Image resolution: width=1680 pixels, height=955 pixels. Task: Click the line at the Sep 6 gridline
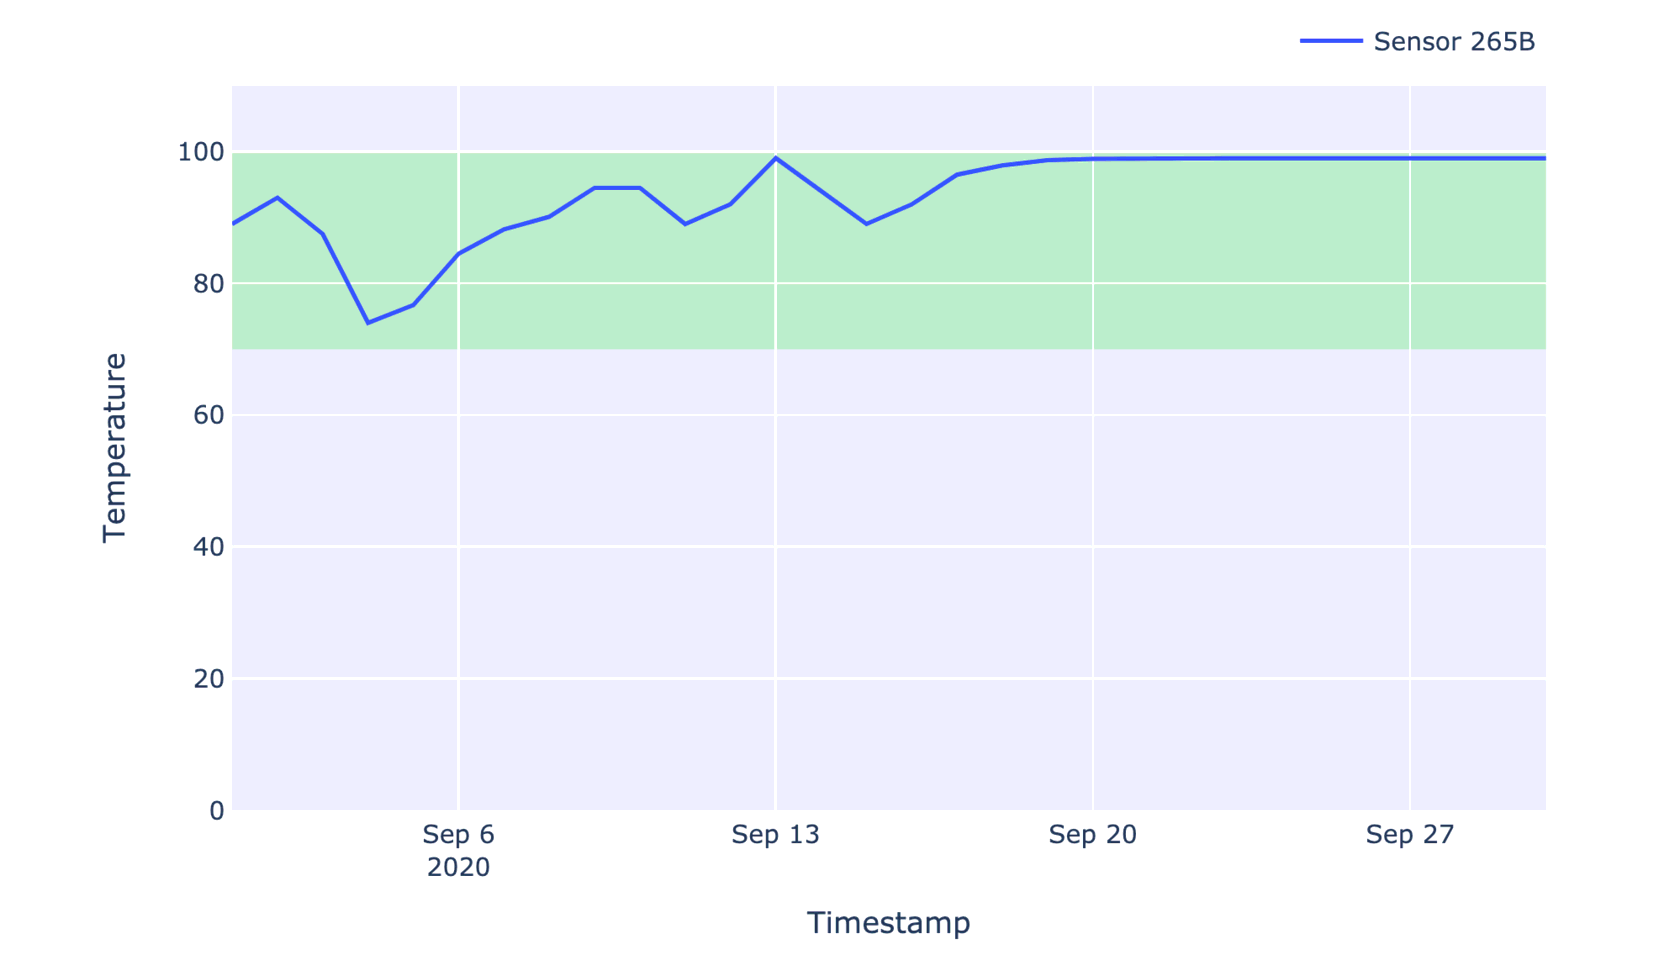click(458, 254)
